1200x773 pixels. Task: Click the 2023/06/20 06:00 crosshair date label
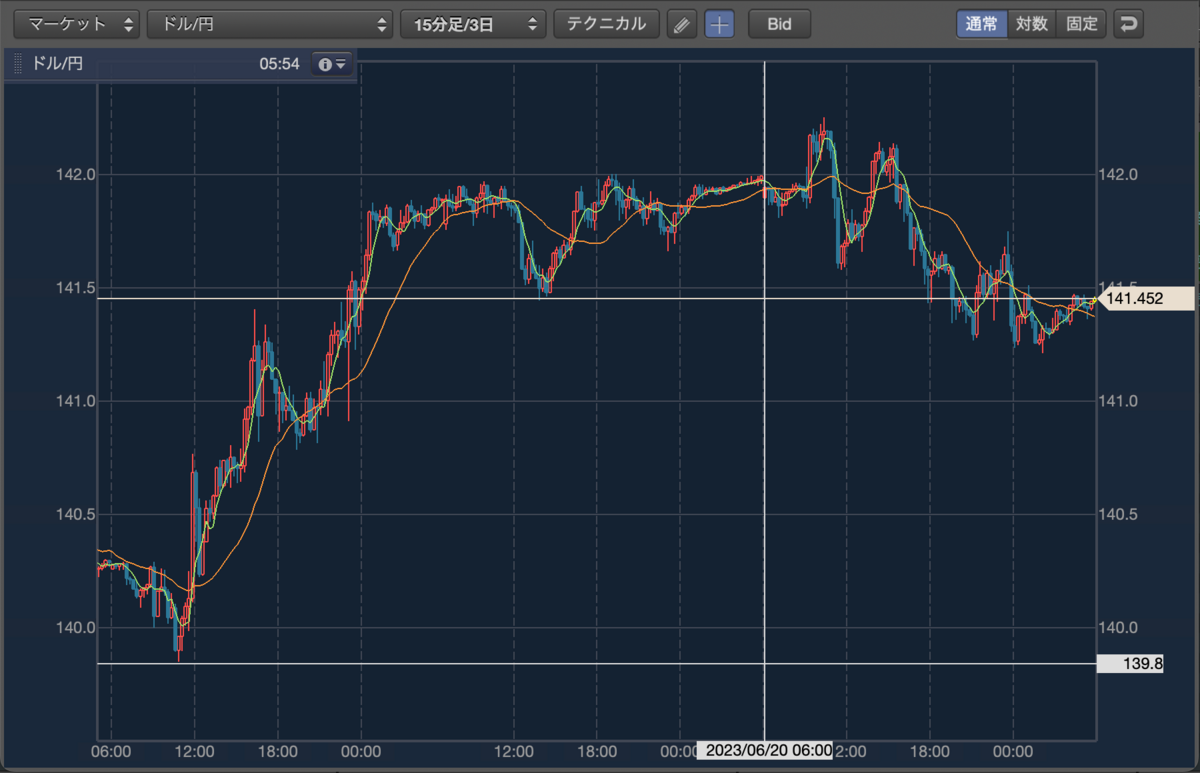(764, 750)
